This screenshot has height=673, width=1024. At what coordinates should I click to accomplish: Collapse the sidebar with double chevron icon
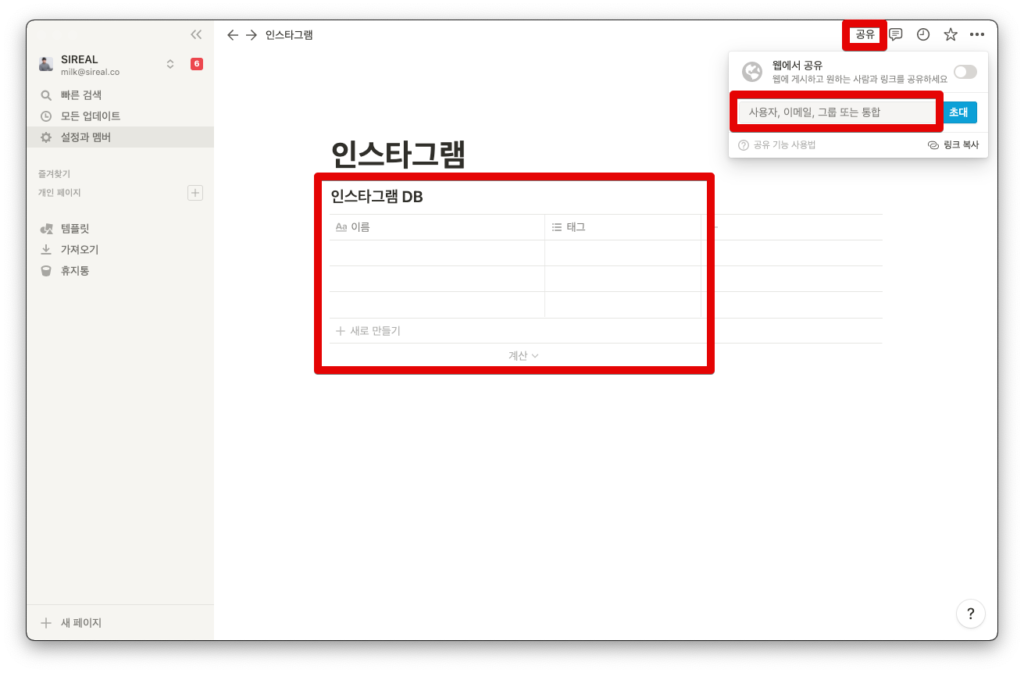pyautogui.click(x=196, y=35)
